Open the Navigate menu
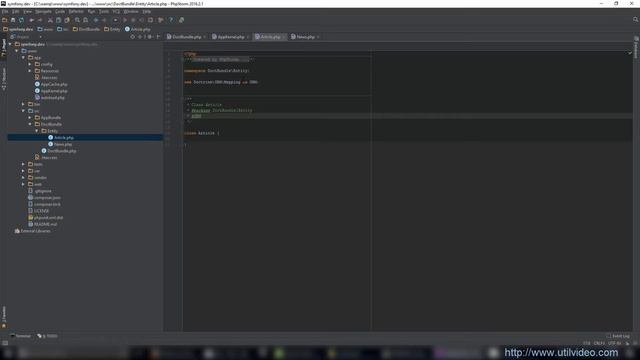This screenshot has height=360, width=640. coord(43,11)
